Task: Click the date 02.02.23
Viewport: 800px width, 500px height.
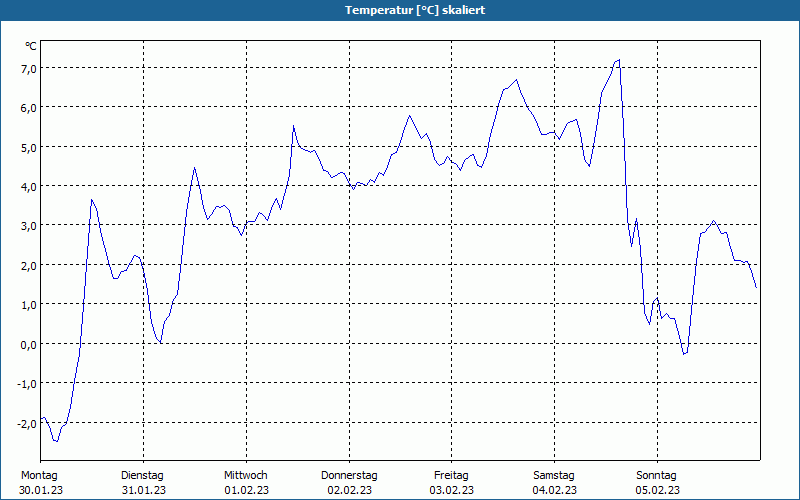Action: coord(349,490)
